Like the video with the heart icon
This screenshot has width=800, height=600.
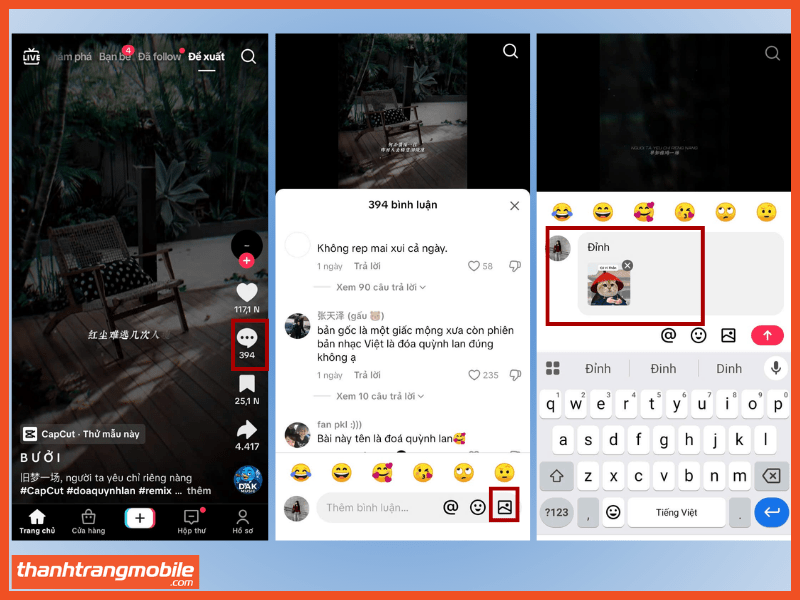247,292
